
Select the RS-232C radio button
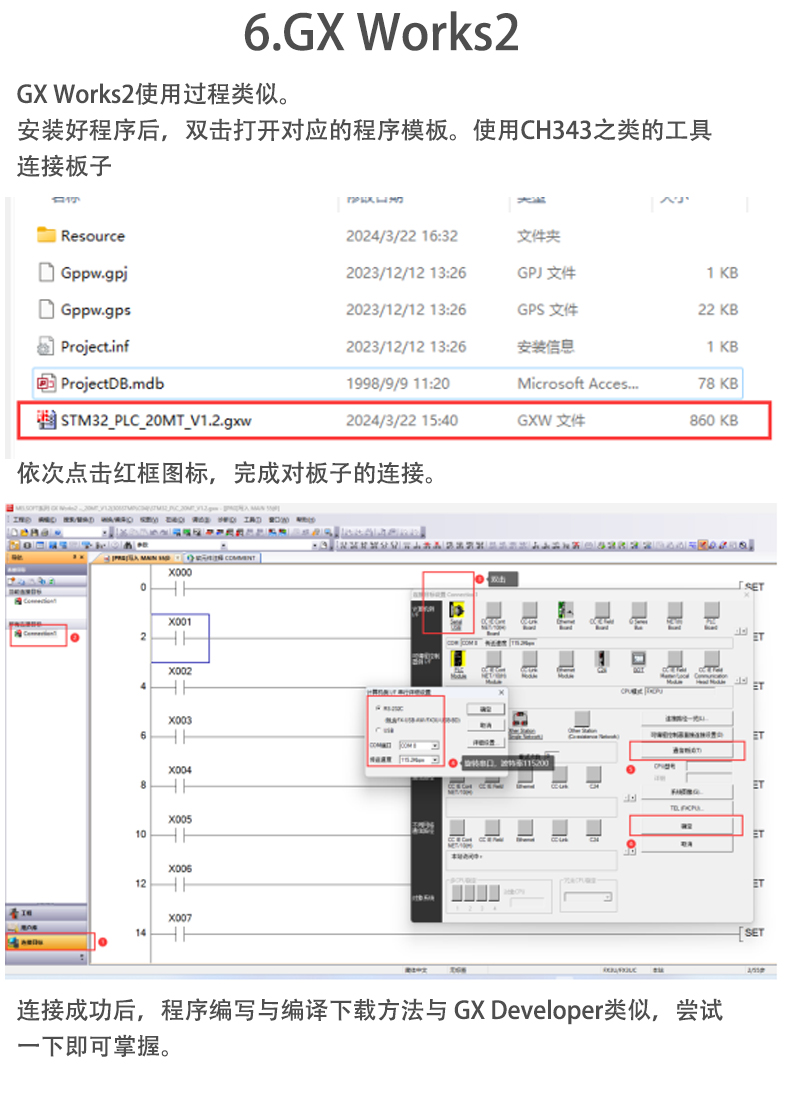coord(377,708)
